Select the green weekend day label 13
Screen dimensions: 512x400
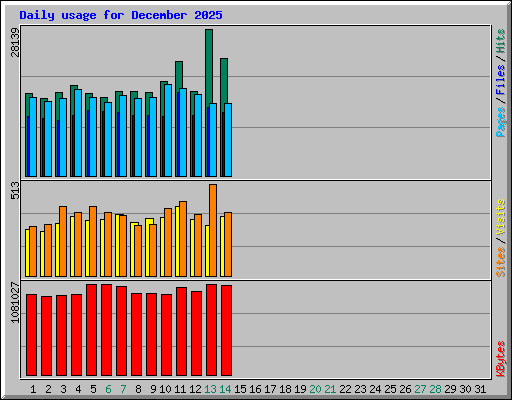click(x=210, y=389)
